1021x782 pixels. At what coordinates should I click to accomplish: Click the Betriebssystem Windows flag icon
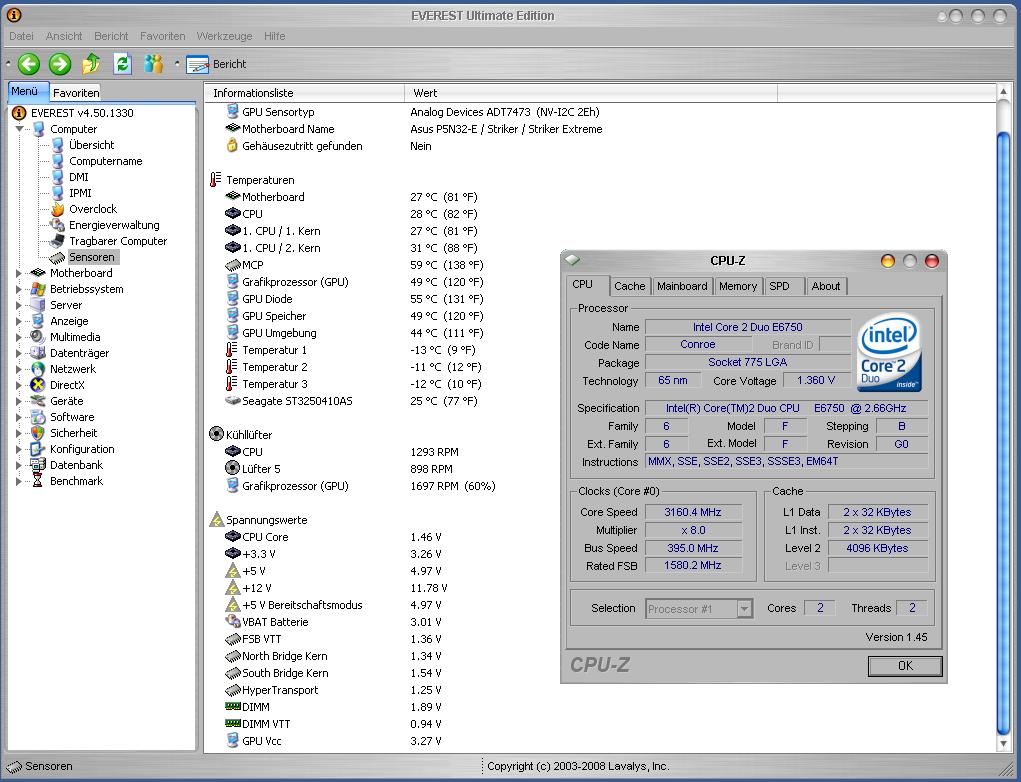click(38, 289)
